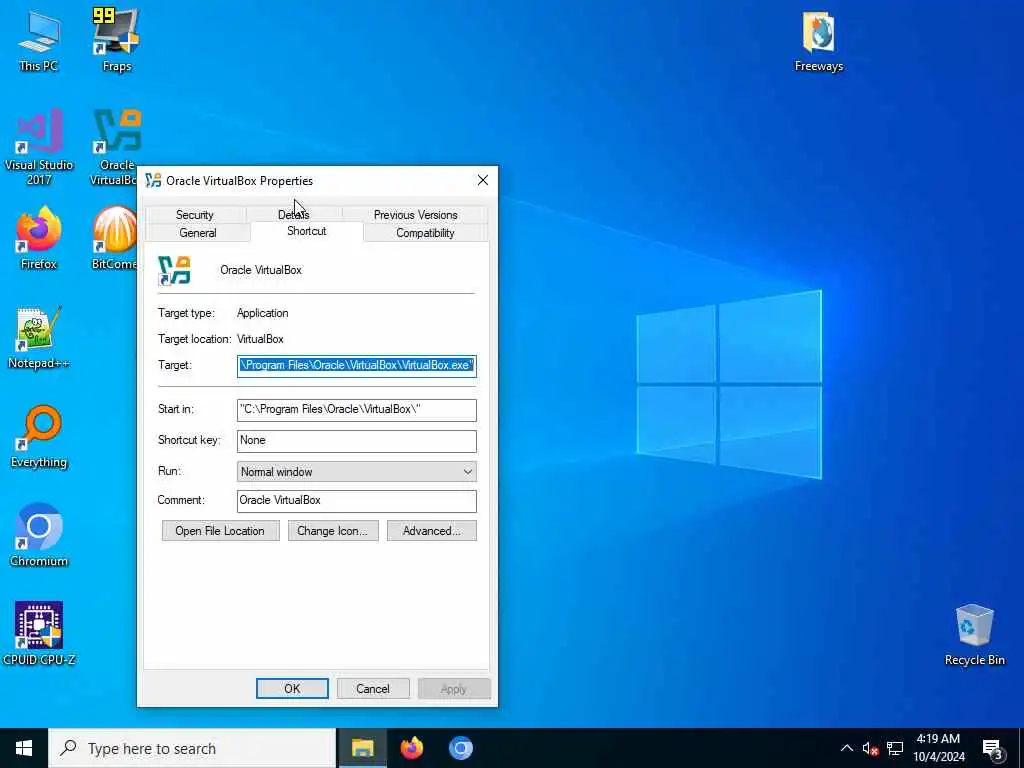Click the Open File Location button
The image size is (1024, 768).
click(x=220, y=531)
